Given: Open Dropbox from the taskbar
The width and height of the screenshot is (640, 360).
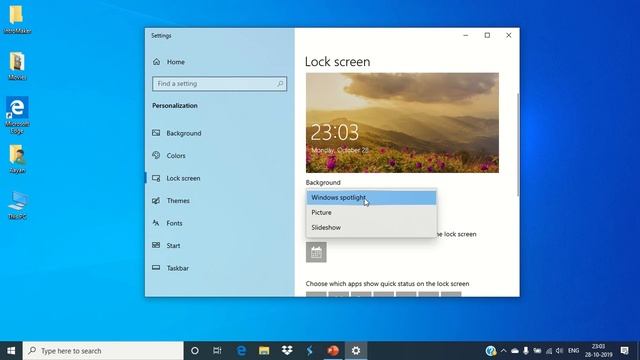Looking at the screenshot, I should (287, 351).
